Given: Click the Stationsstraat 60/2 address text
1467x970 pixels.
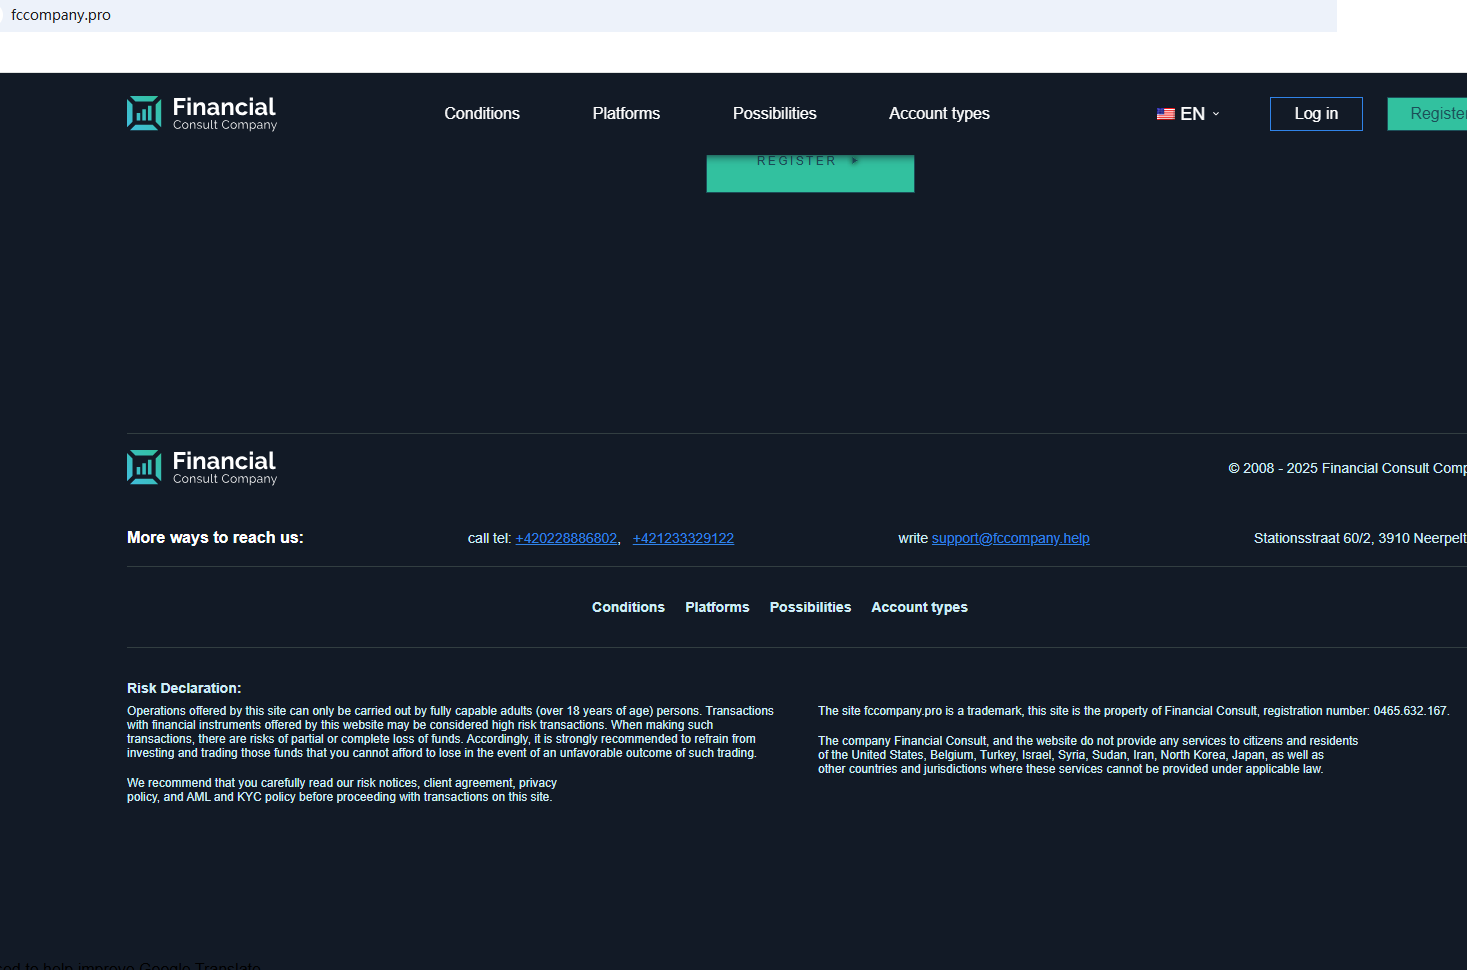Looking at the screenshot, I should coord(1358,538).
